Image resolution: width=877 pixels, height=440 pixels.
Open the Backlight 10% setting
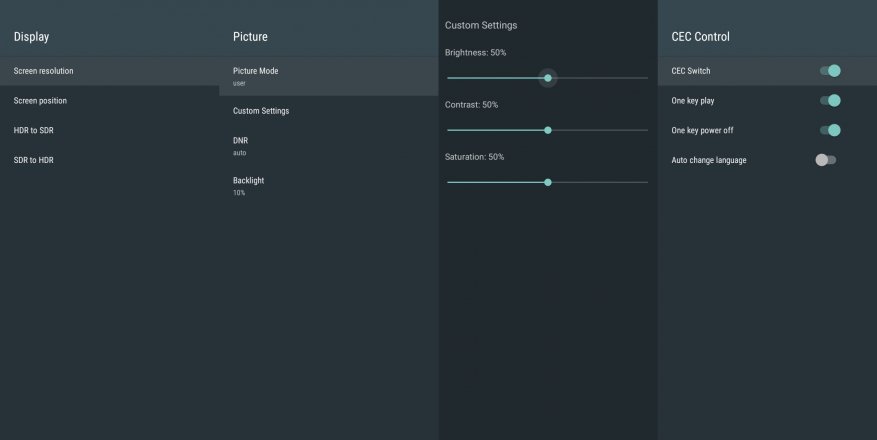pyautogui.click(x=248, y=185)
